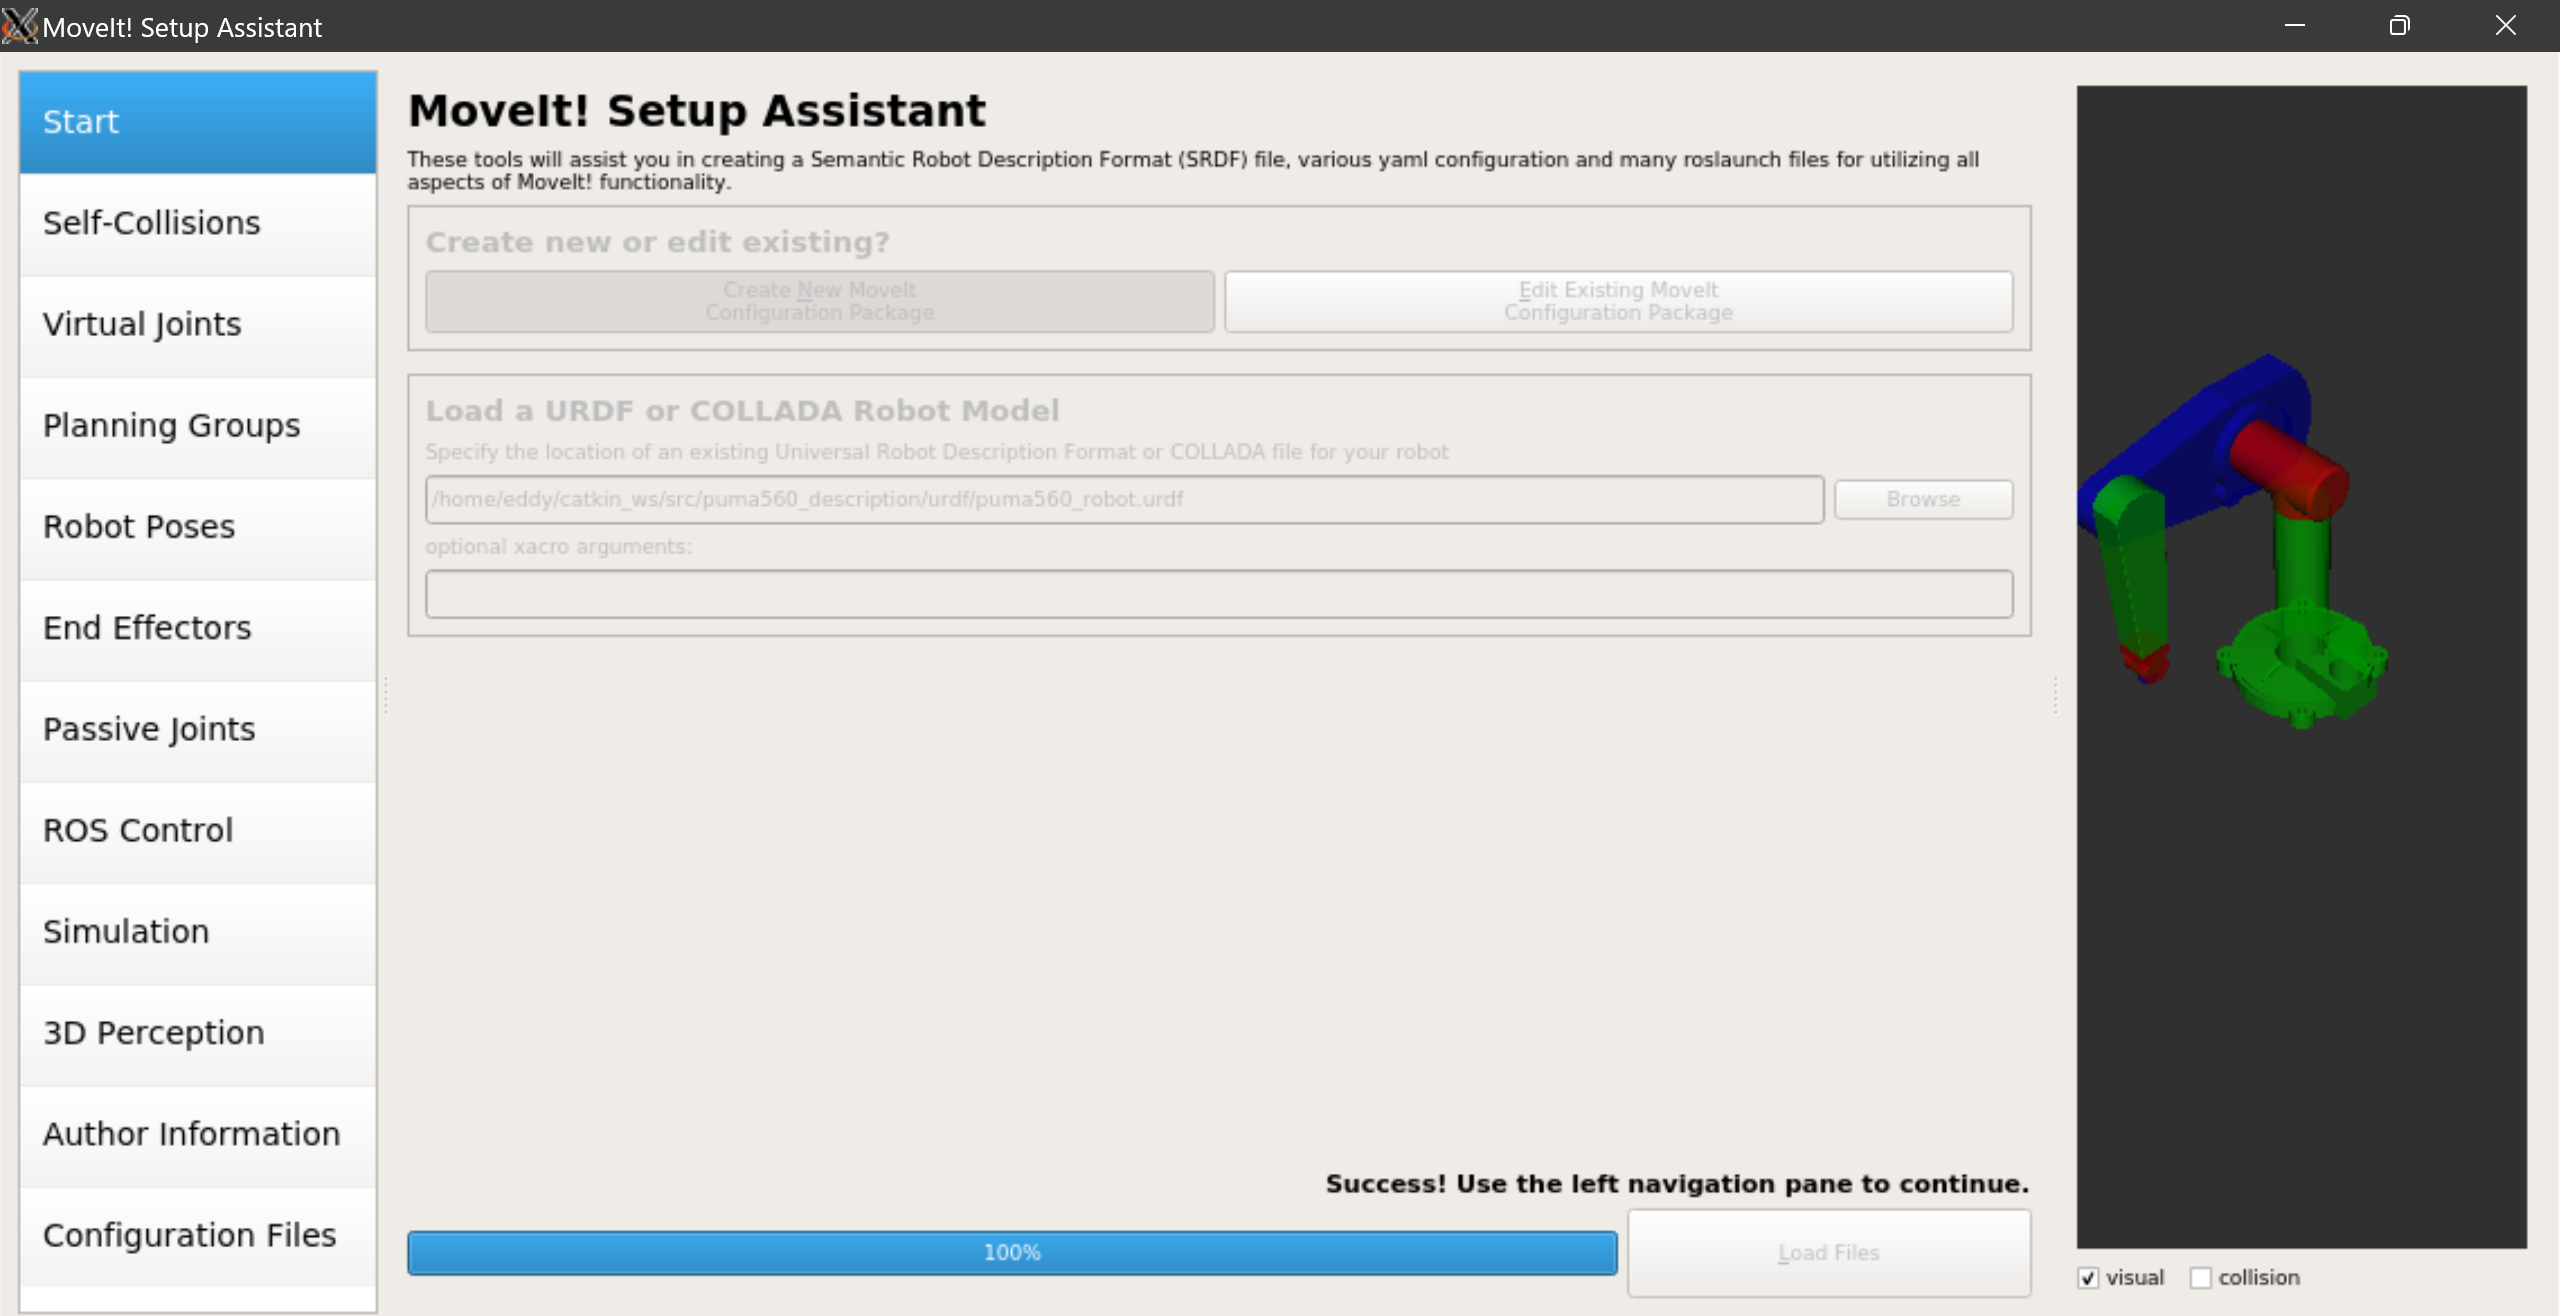Viewport: 2560px width, 1316px height.
Task: Restore down the window size
Action: tap(2399, 26)
